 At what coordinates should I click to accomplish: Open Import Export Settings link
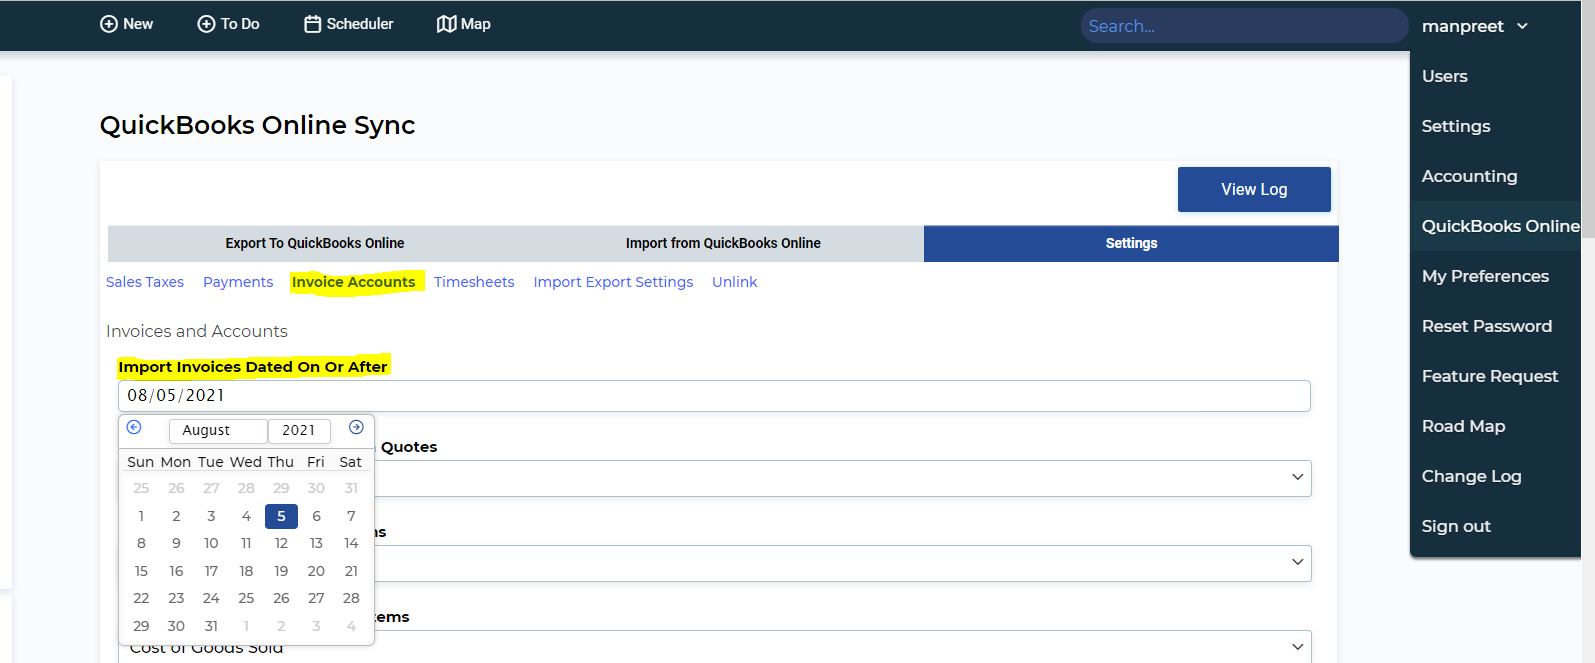(x=613, y=282)
